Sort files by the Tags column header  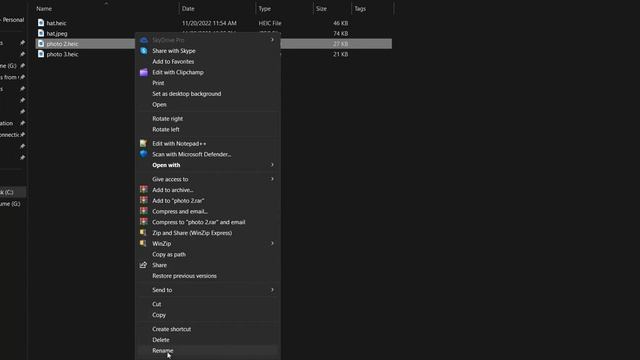(360, 9)
